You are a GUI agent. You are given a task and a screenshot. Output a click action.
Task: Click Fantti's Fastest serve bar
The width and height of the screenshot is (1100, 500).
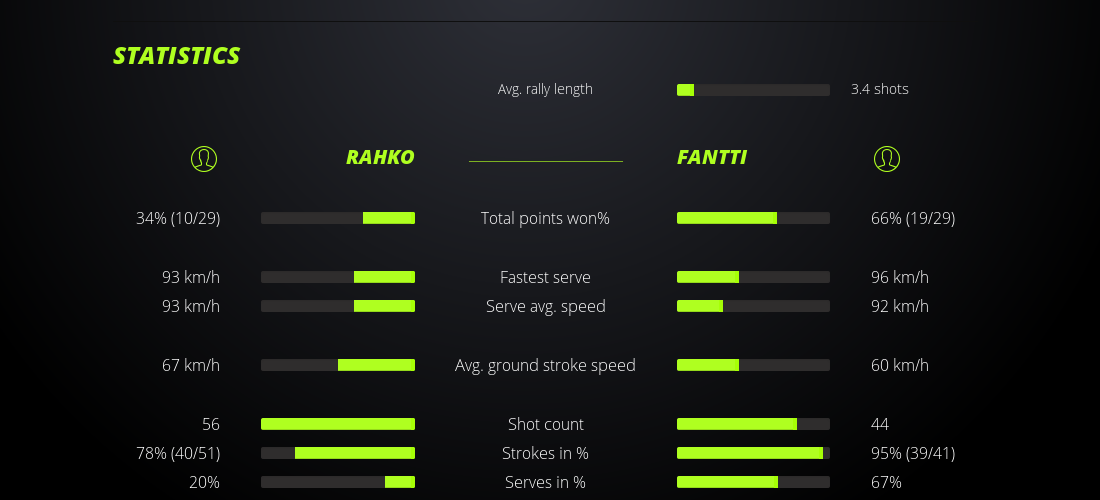point(753,277)
